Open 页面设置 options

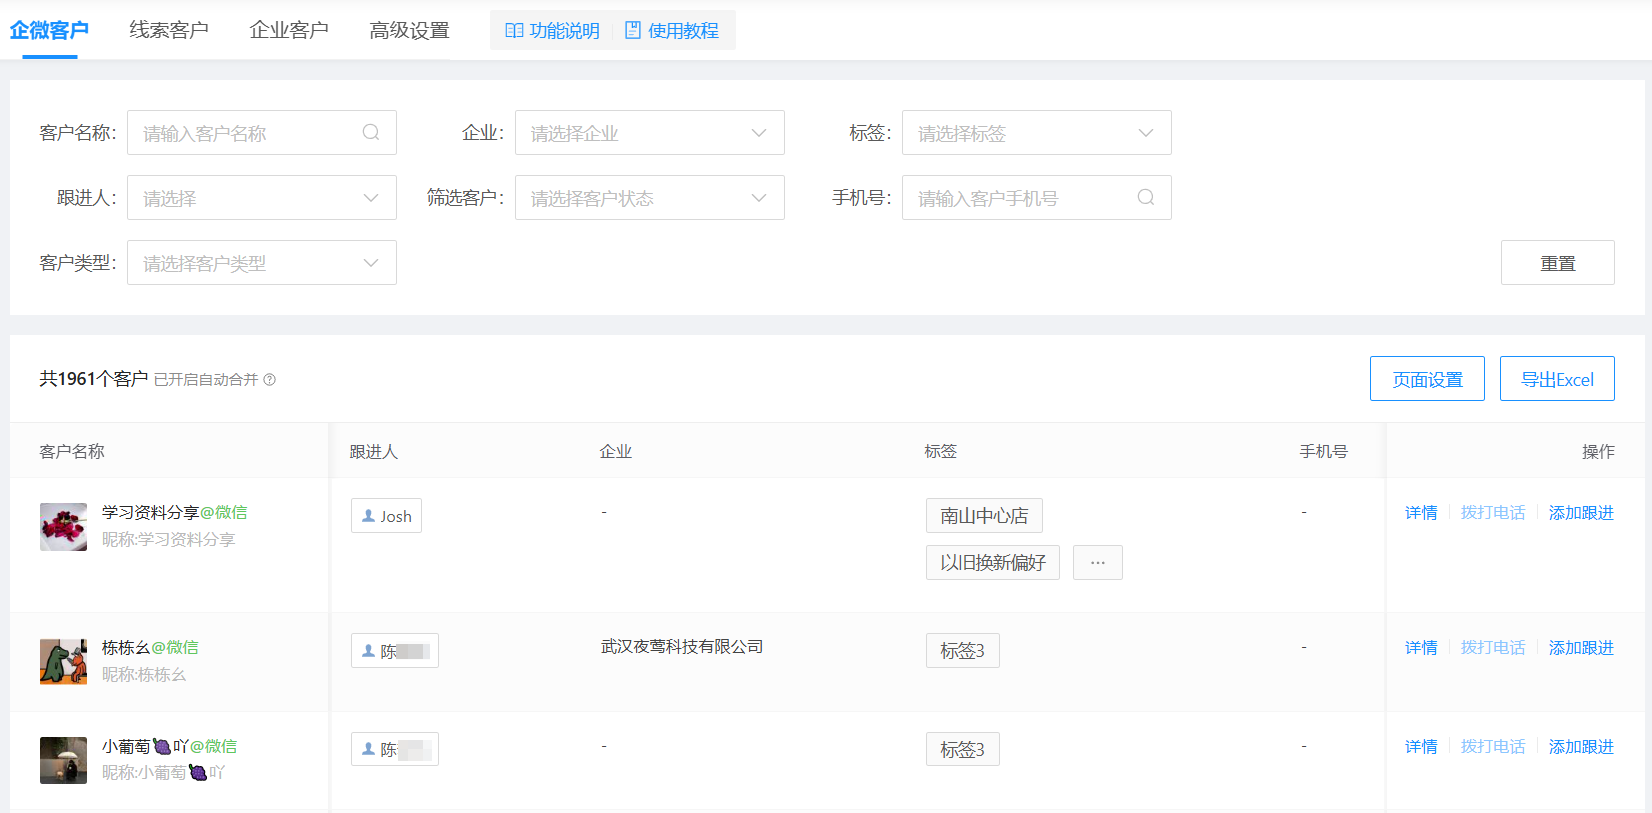(x=1426, y=379)
